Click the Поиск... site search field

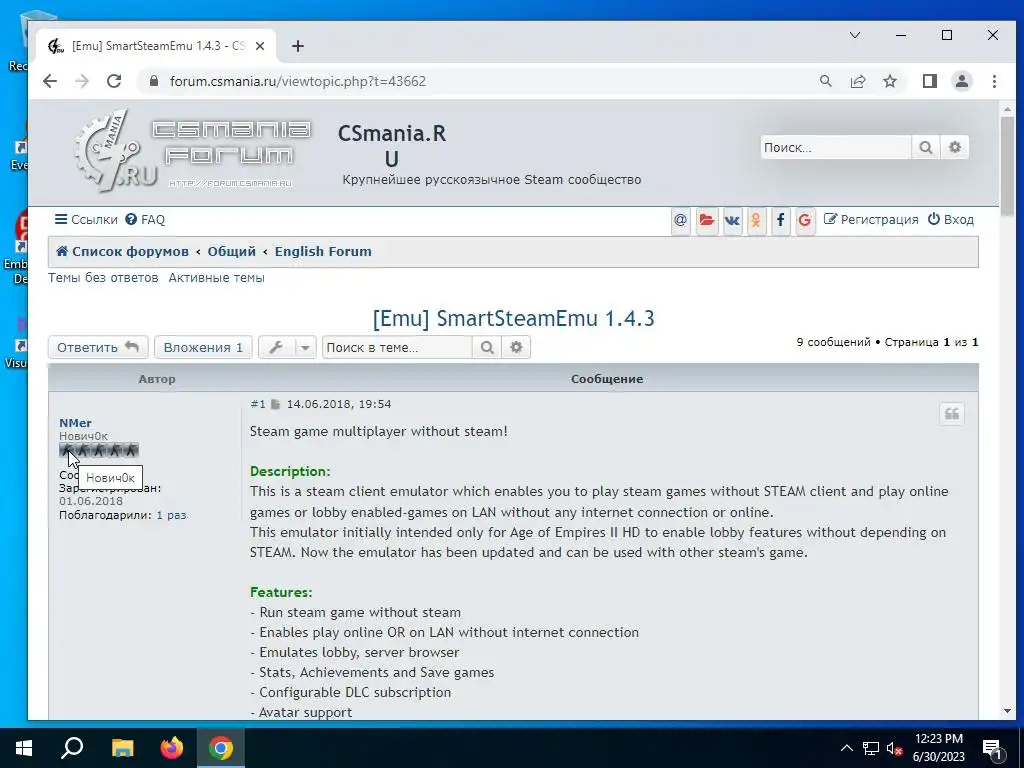click(x=835, y=148)
